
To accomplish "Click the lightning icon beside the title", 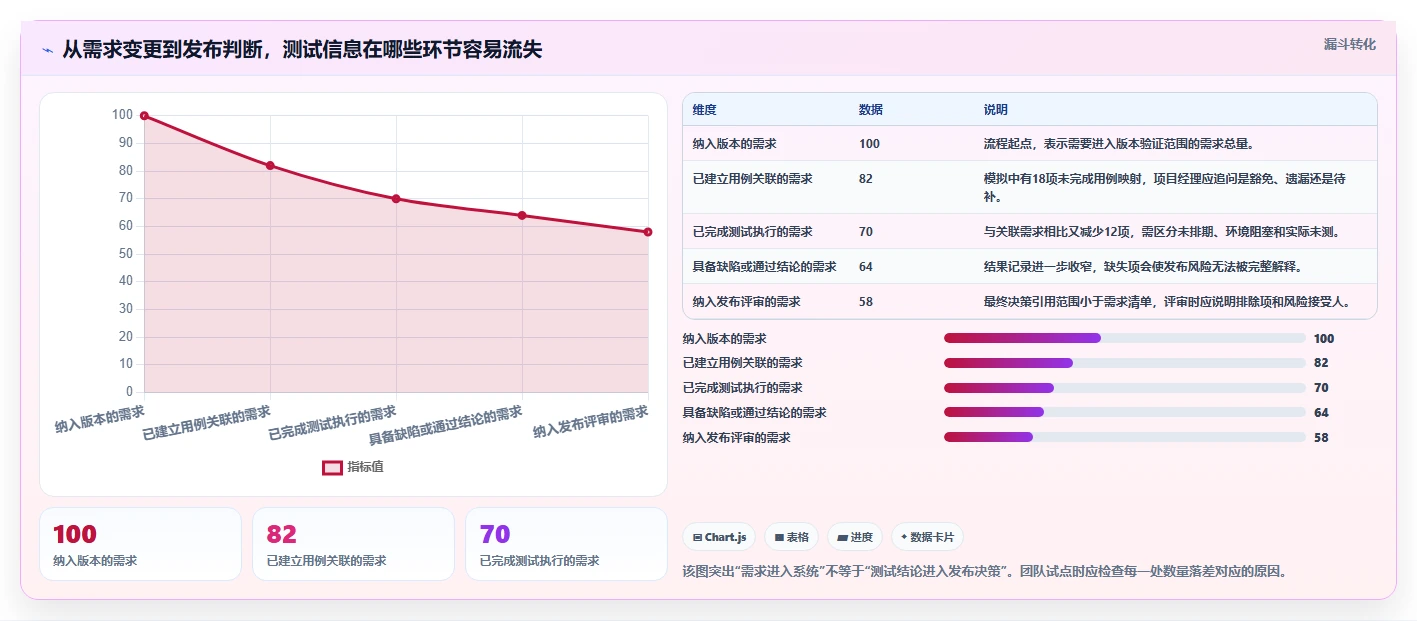I will pyautogui.click(x=47, y=49).
